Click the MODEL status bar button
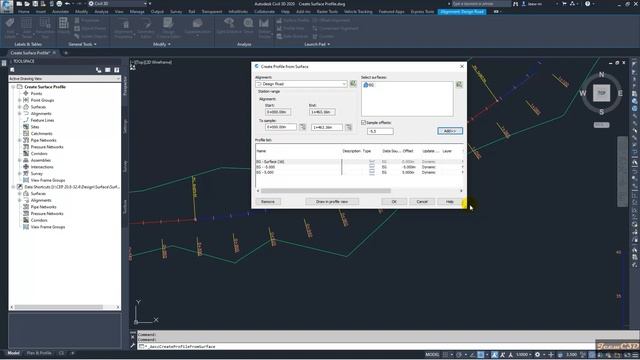This screenshot has height=360, width=640. point(432,355)
